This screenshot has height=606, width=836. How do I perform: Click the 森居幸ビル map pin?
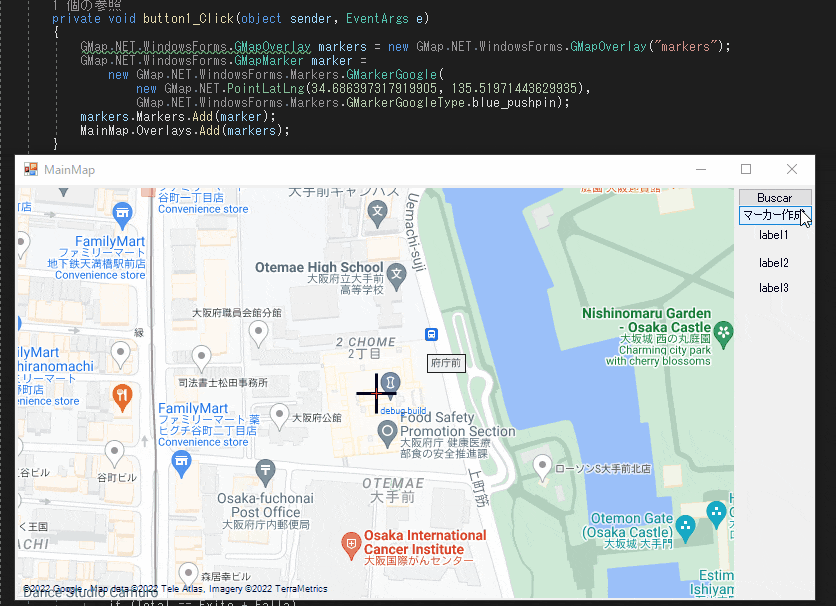coord(188,576)
